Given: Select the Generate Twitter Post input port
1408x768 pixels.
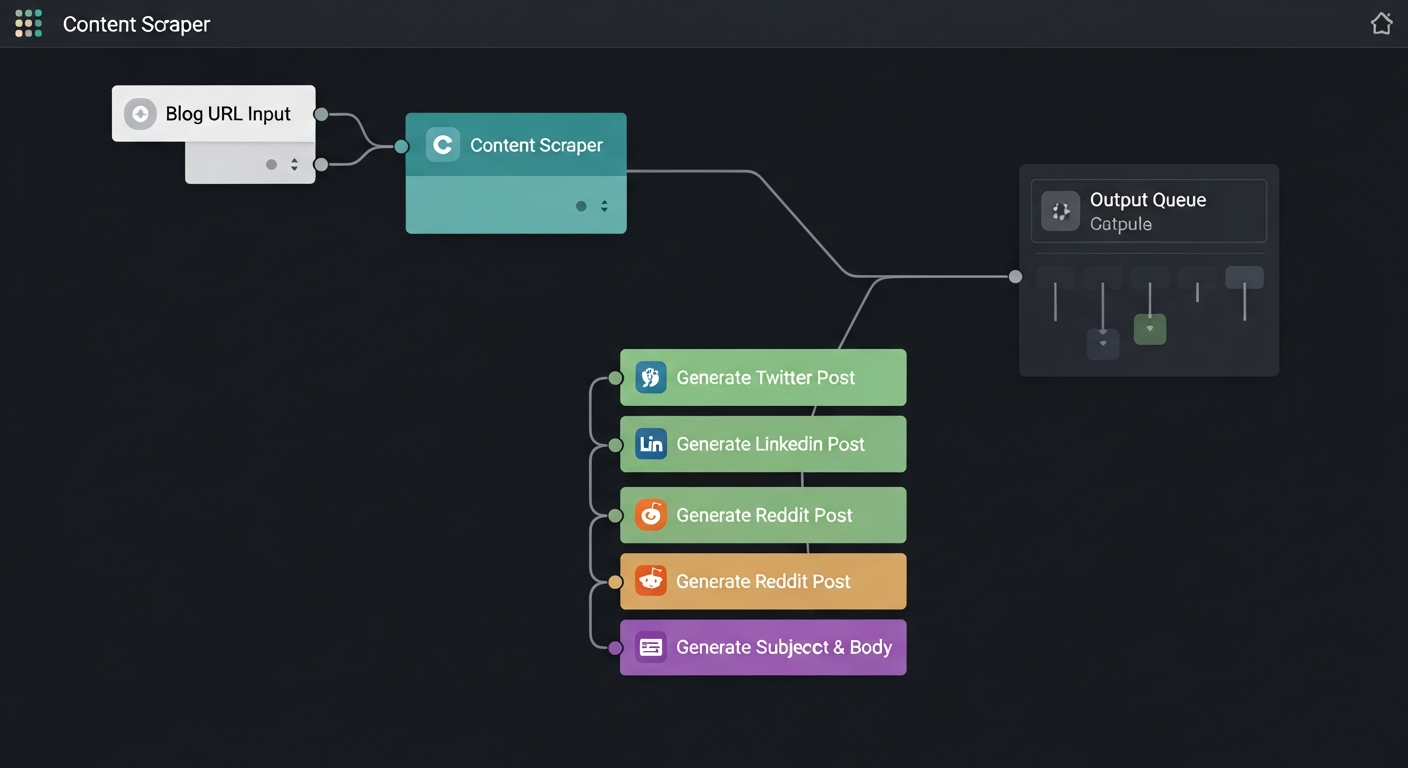Looking at the screenshot, I should (x=615, y=378).
